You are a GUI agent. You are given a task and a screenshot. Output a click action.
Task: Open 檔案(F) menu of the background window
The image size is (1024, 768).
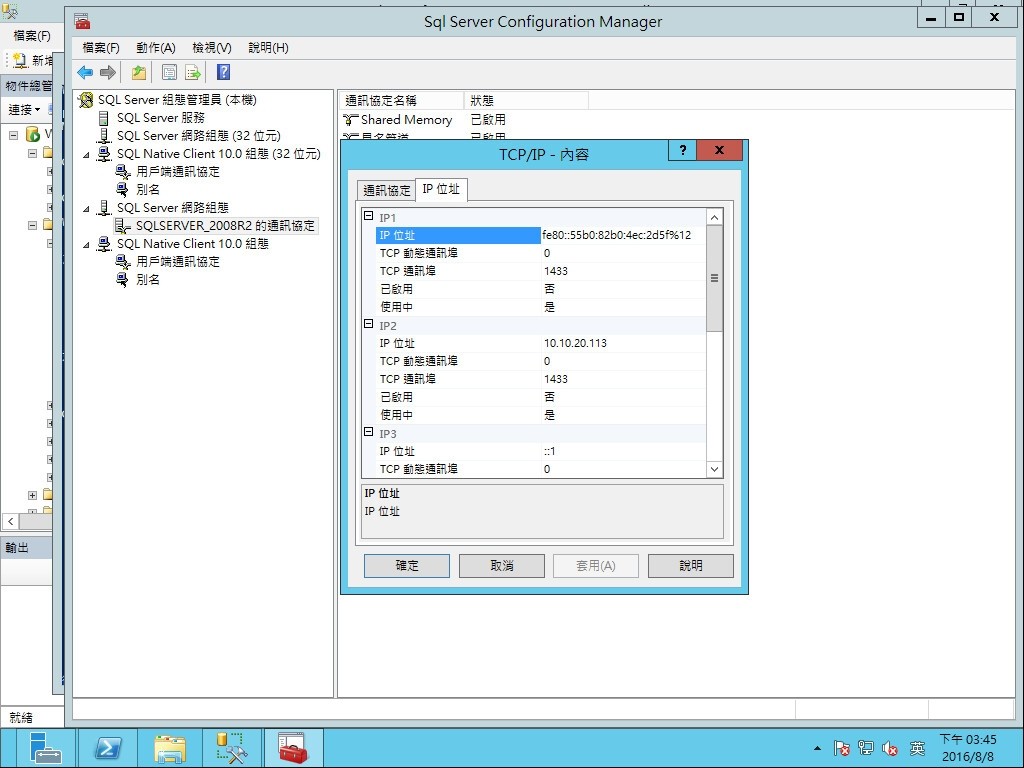(x=31, y=35)
